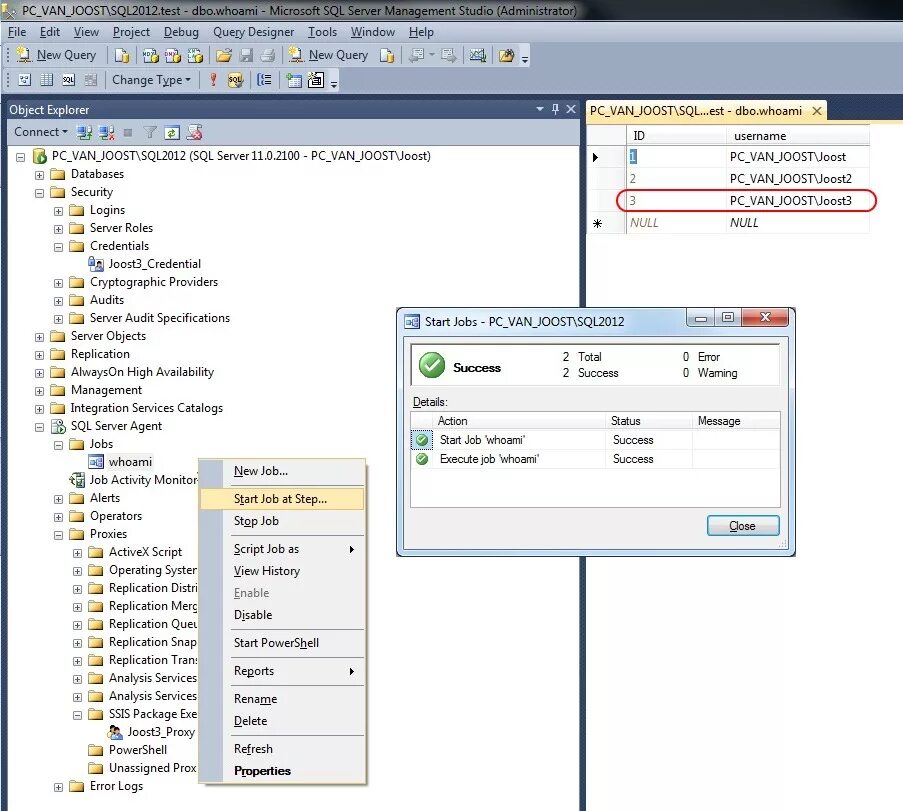The image size is (903, 811).
Task: Open an Analysis Services DMX query
Action: [x=173, y=55]
